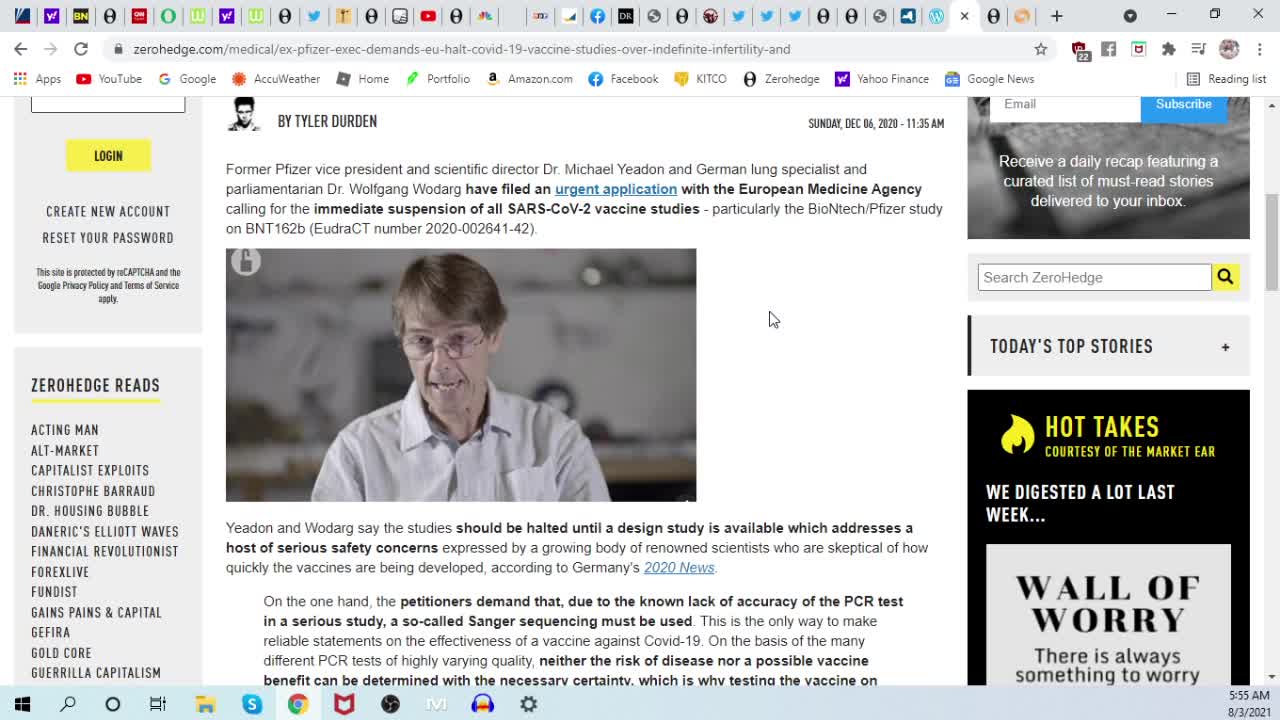The width and height of the screenshot is (1280, 720).
Task: Click the BY TYLER DURDEN author link
Action: [x=327, y=121]
